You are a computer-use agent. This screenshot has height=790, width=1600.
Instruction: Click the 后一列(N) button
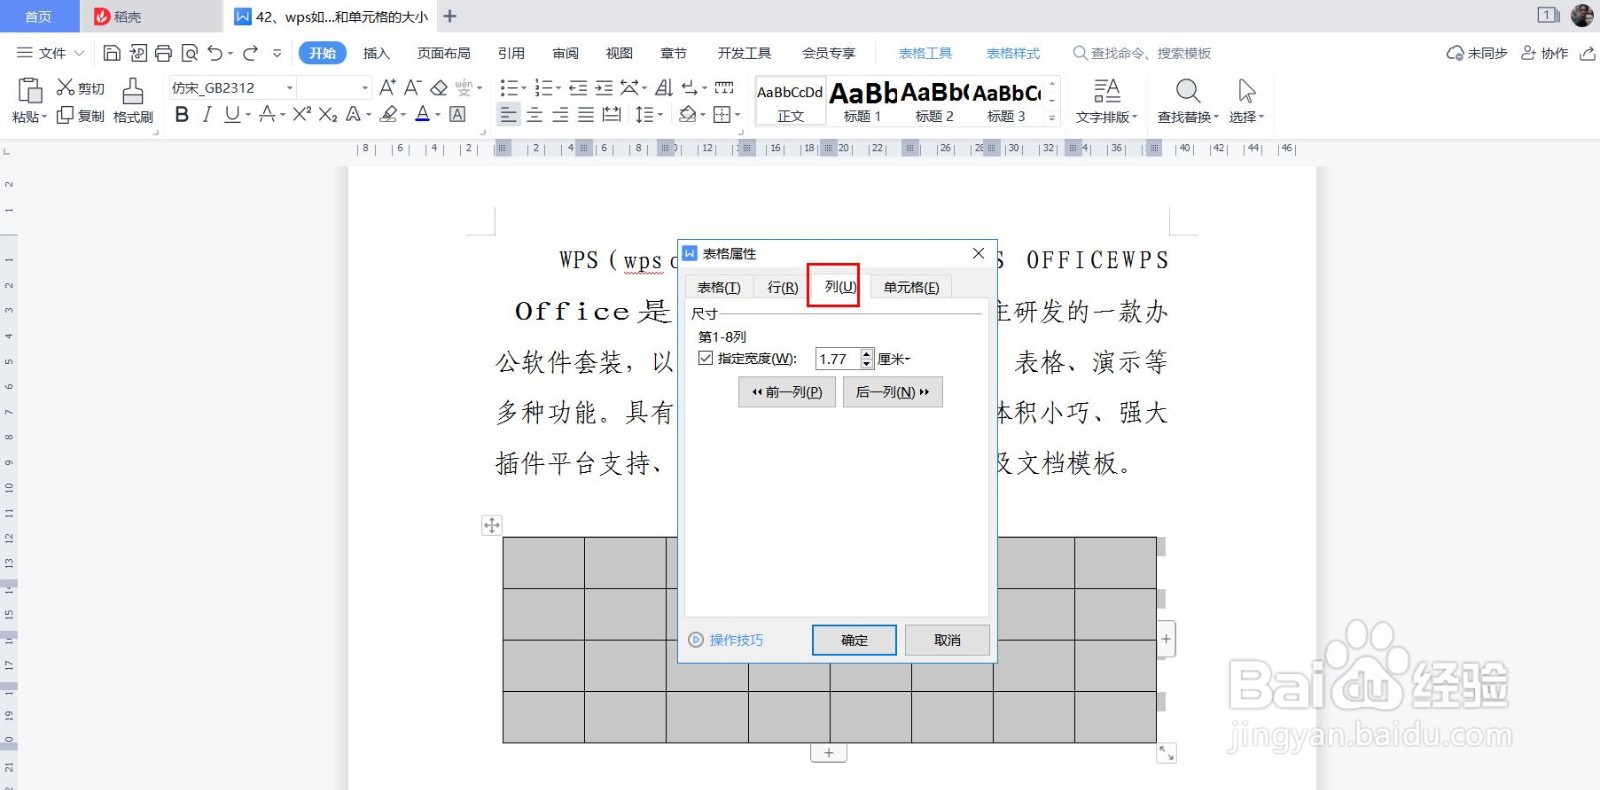(893, 392)
